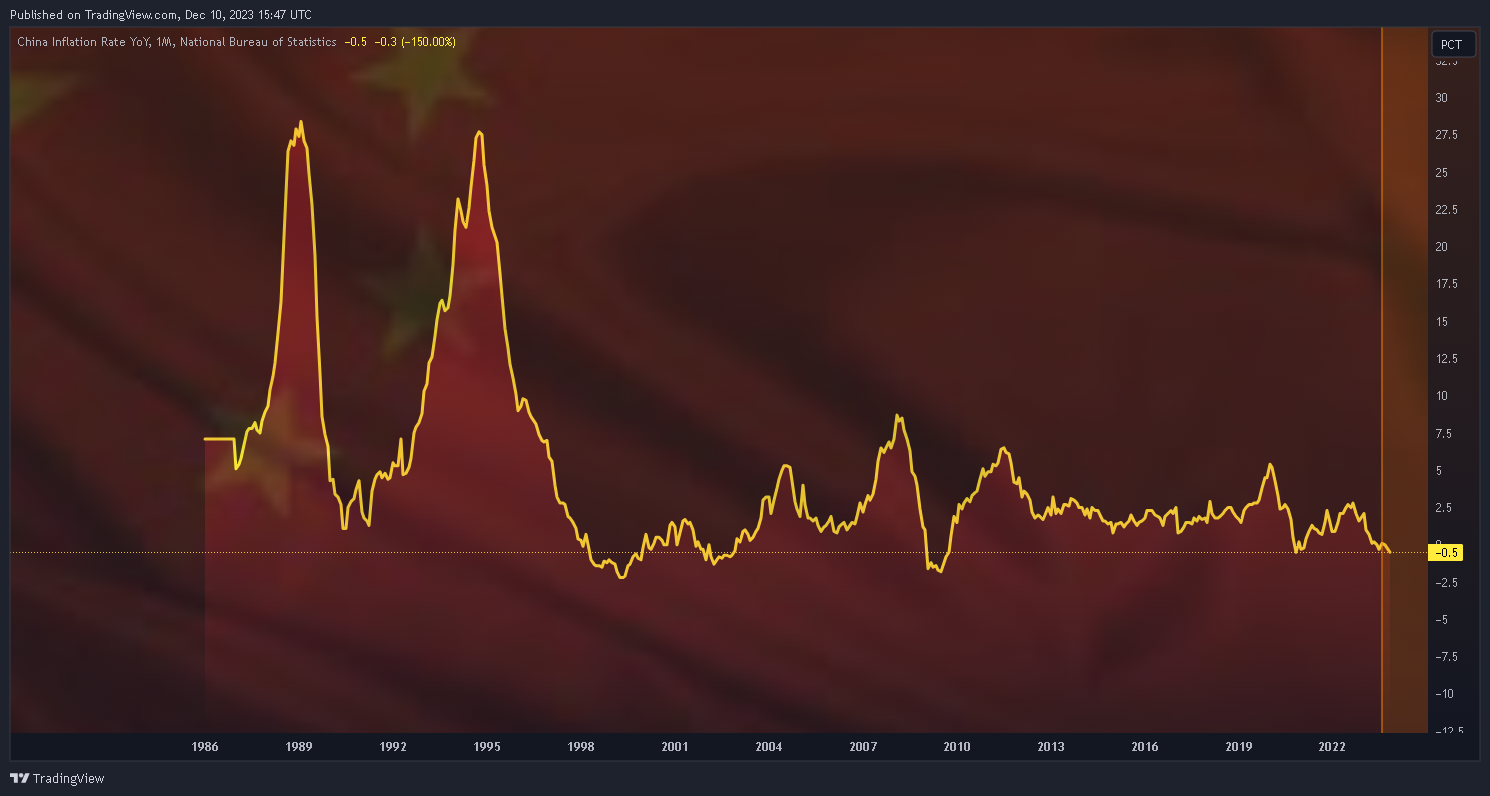Screen dimensions: 1490x796
Task: Click the 12.5 value on price scale
Action: click(x=1446, y=359)
